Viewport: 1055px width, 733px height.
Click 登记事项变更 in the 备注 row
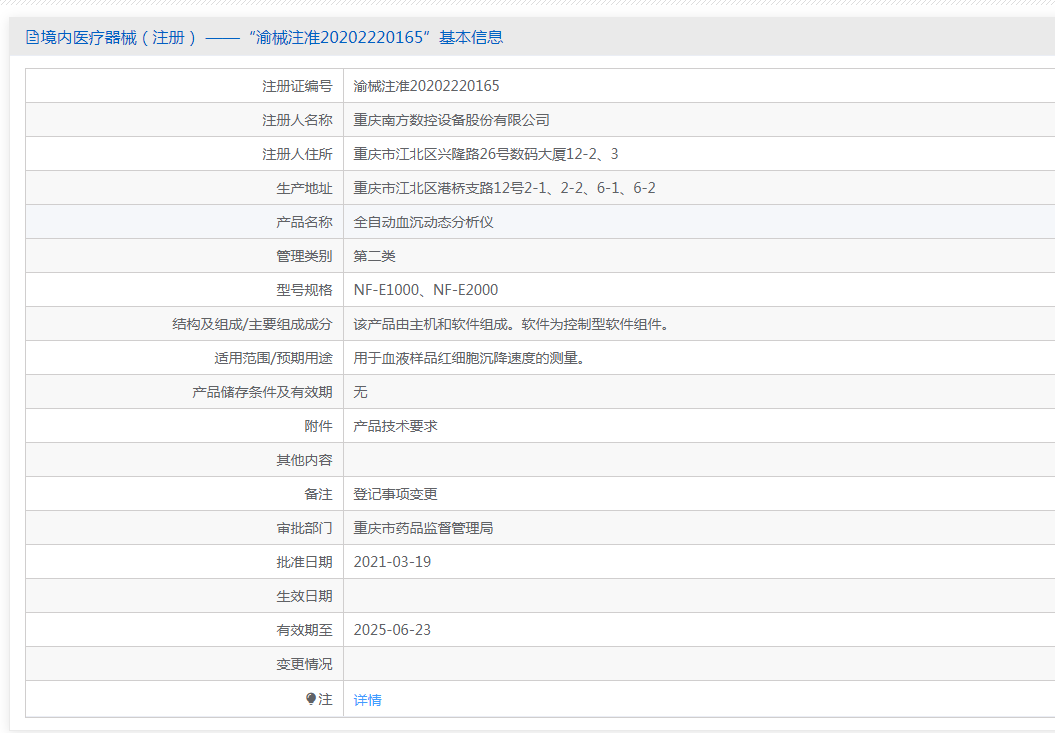(x=395, y=494)
